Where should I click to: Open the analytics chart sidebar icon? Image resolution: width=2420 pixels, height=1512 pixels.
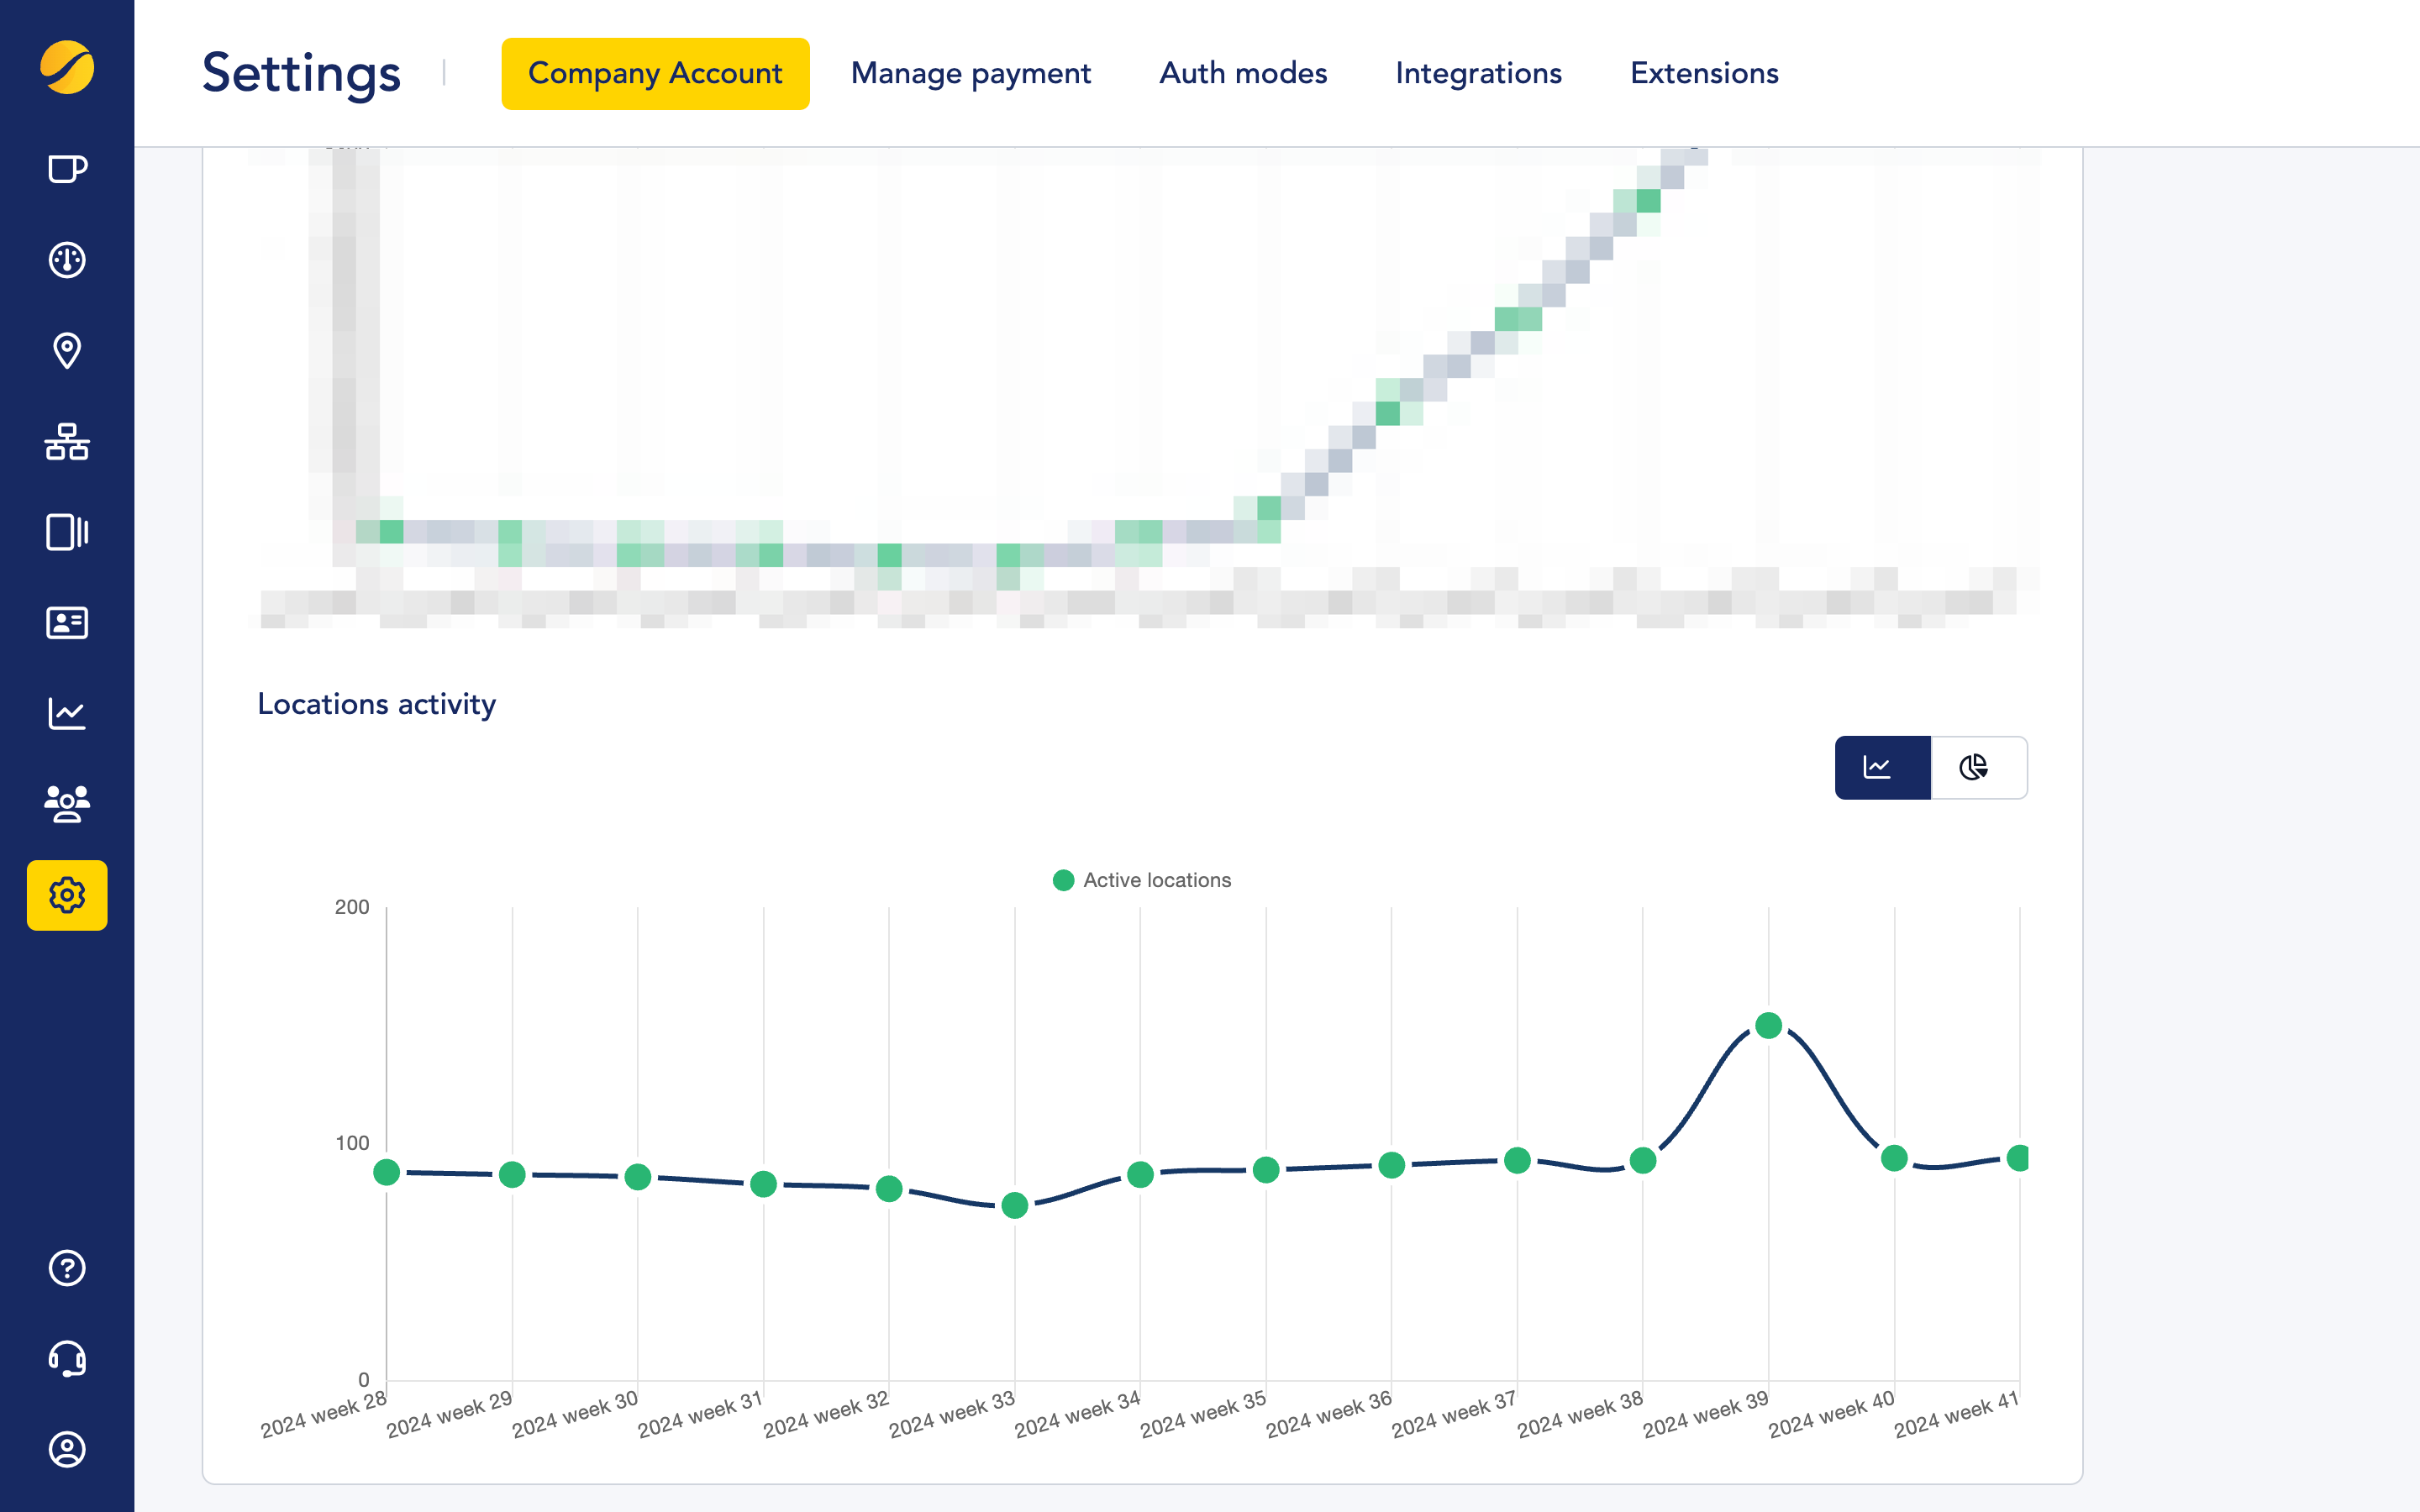pyautogui.click(x=67, y=714)
